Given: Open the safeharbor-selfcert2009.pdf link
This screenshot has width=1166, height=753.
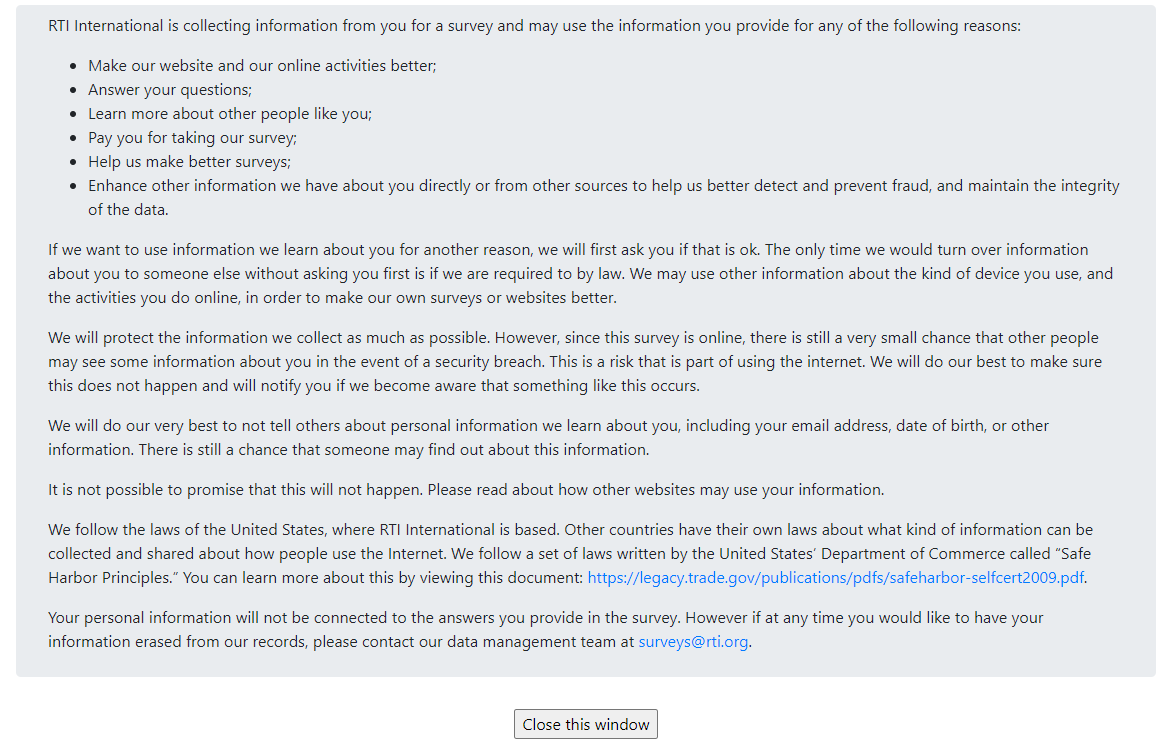Looking at the screenshot, I should point(835,577).
